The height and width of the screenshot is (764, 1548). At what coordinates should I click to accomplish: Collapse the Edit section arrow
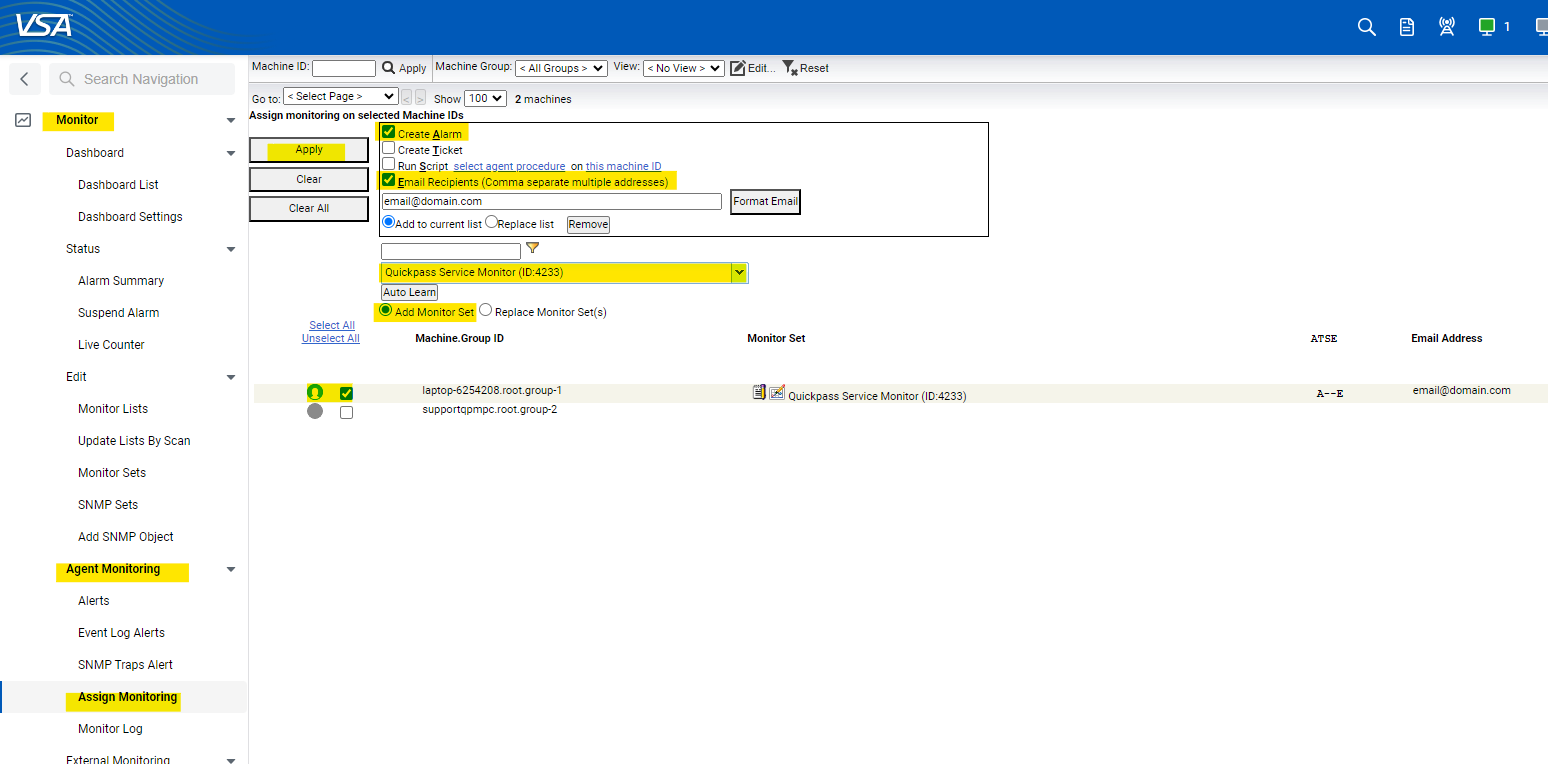click(231, 377)
